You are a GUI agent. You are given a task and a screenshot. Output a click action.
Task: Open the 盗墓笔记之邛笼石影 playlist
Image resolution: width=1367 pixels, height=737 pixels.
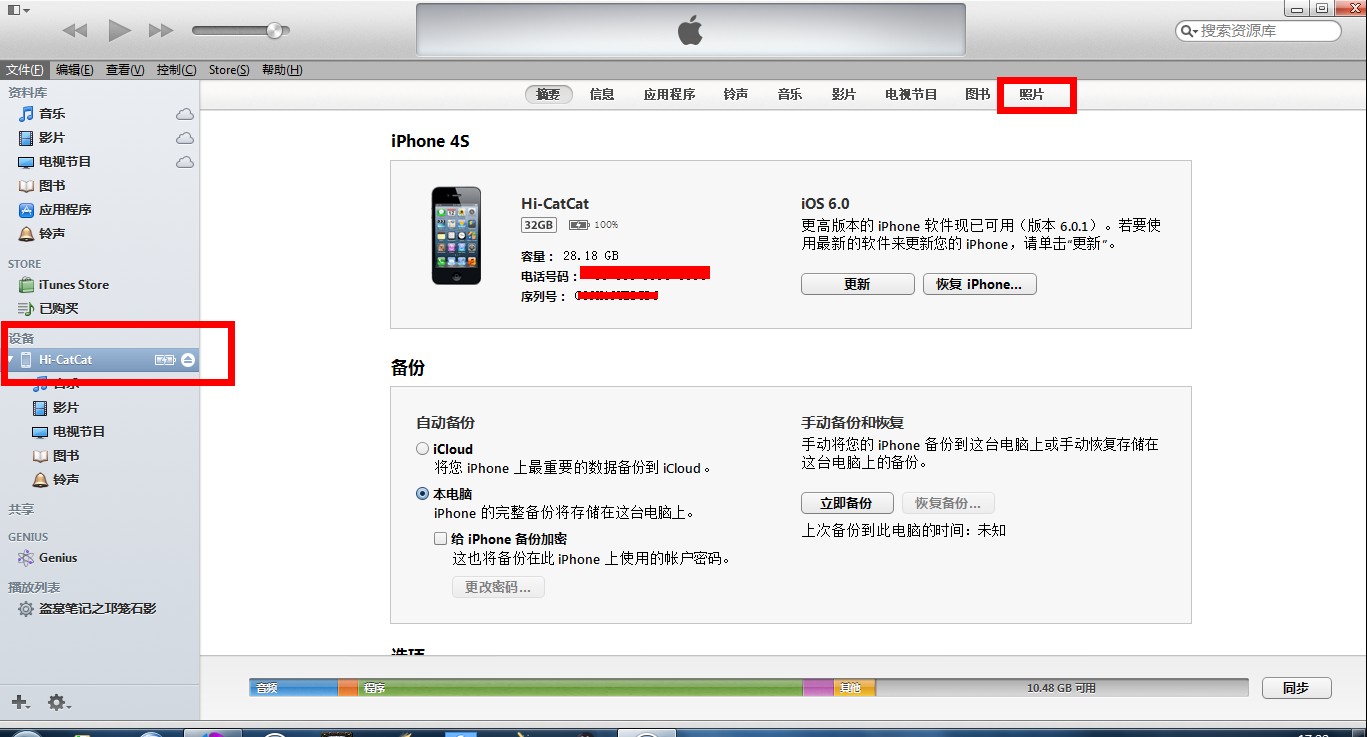97,609
